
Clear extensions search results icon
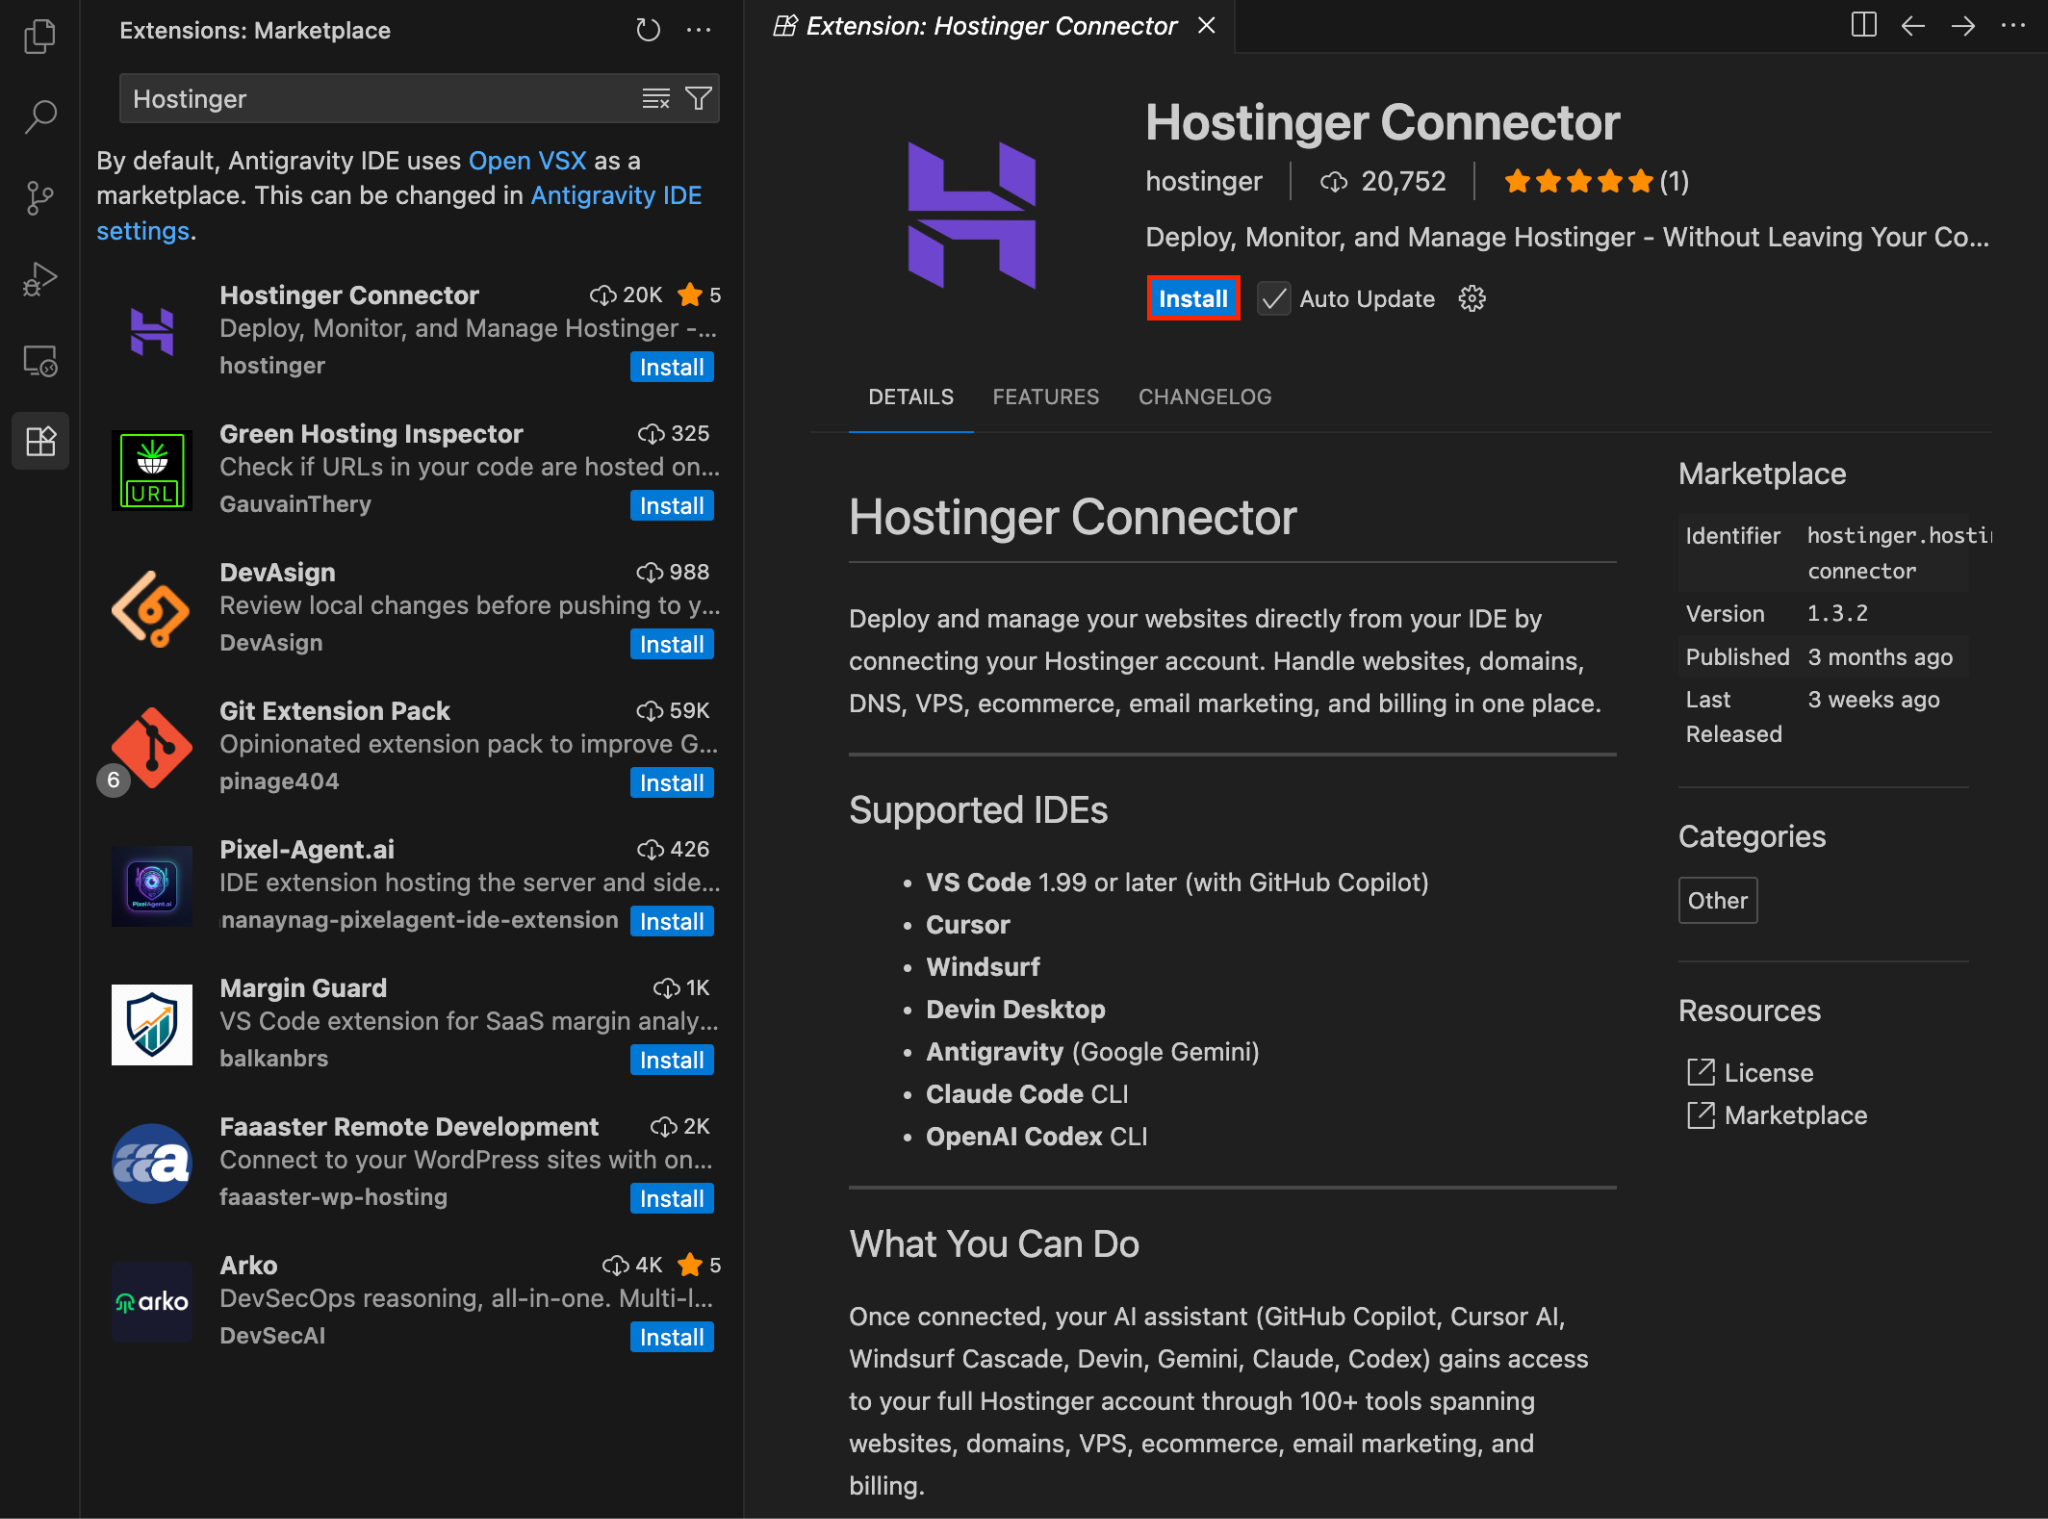point(656,98)
